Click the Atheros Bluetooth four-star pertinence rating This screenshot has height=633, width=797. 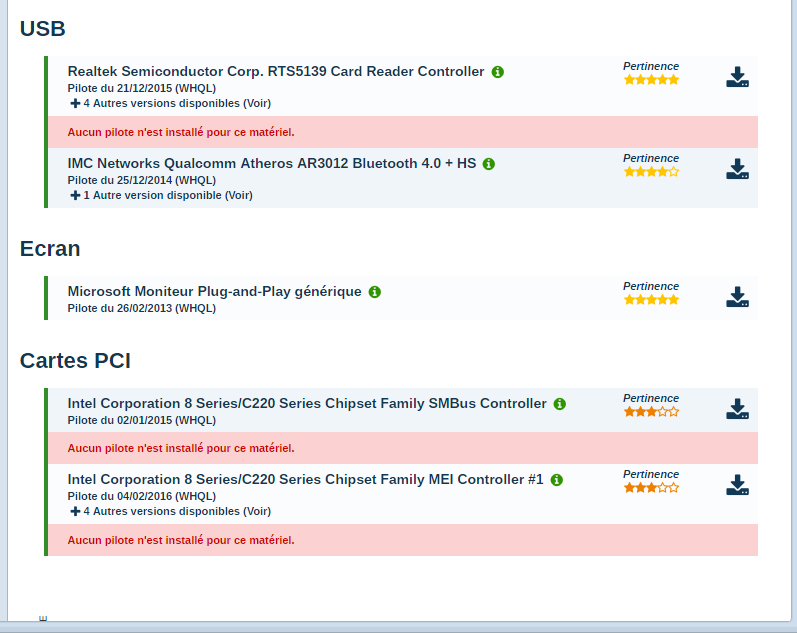651,172
